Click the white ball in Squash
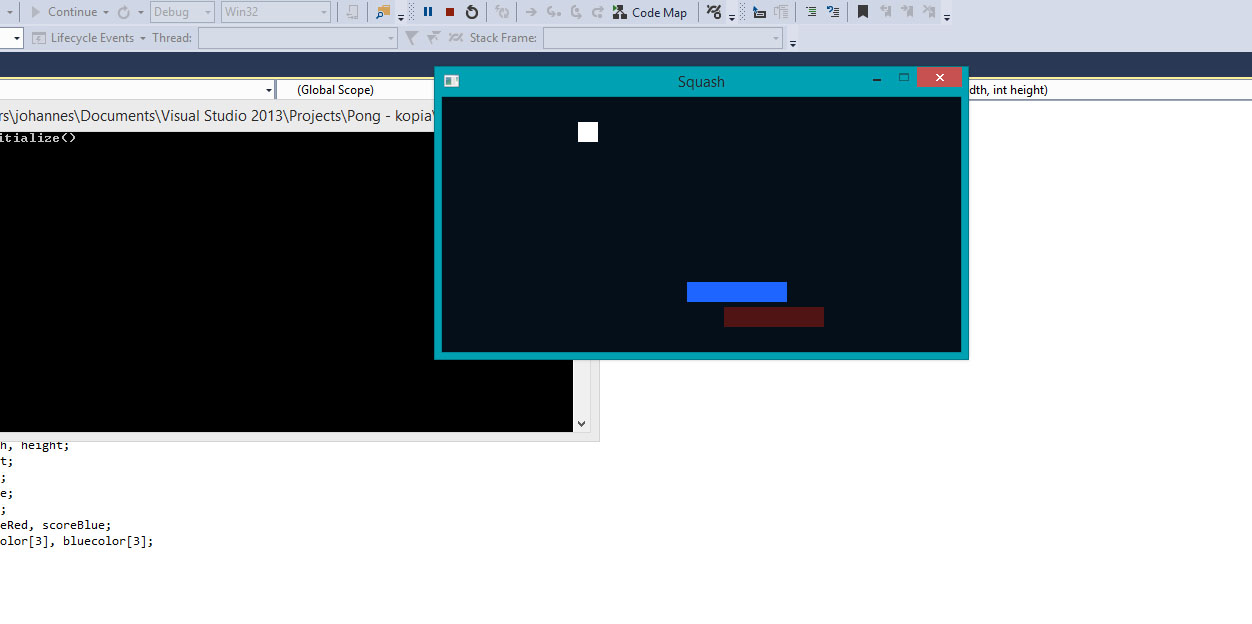Image resolution: width=1252 pixels, height=624 pixels. (x=588, y=132)
